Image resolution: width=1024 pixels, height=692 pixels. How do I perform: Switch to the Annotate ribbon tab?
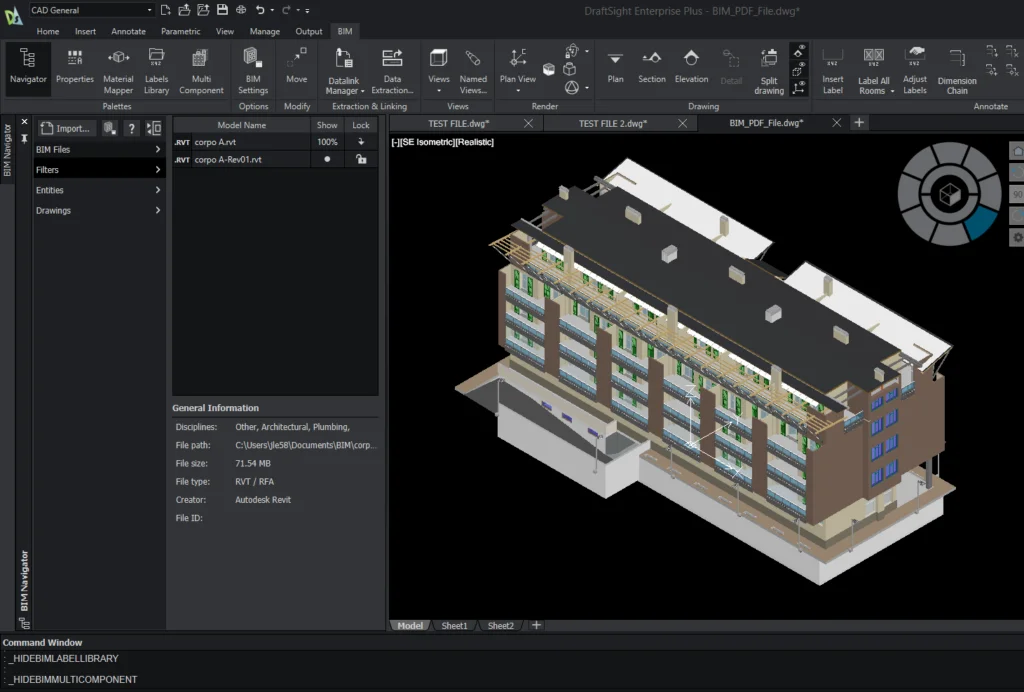pos(128,31)
